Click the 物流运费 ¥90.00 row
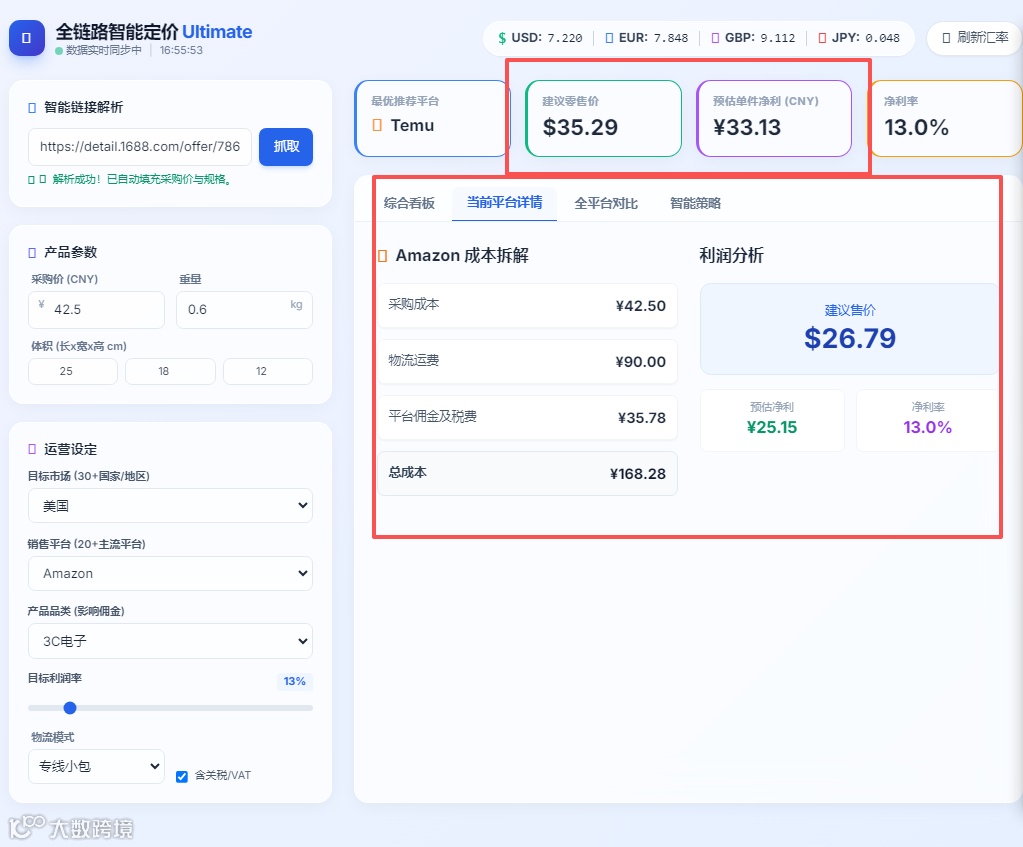Screen dimensions: 1023x847 point(527,362)
